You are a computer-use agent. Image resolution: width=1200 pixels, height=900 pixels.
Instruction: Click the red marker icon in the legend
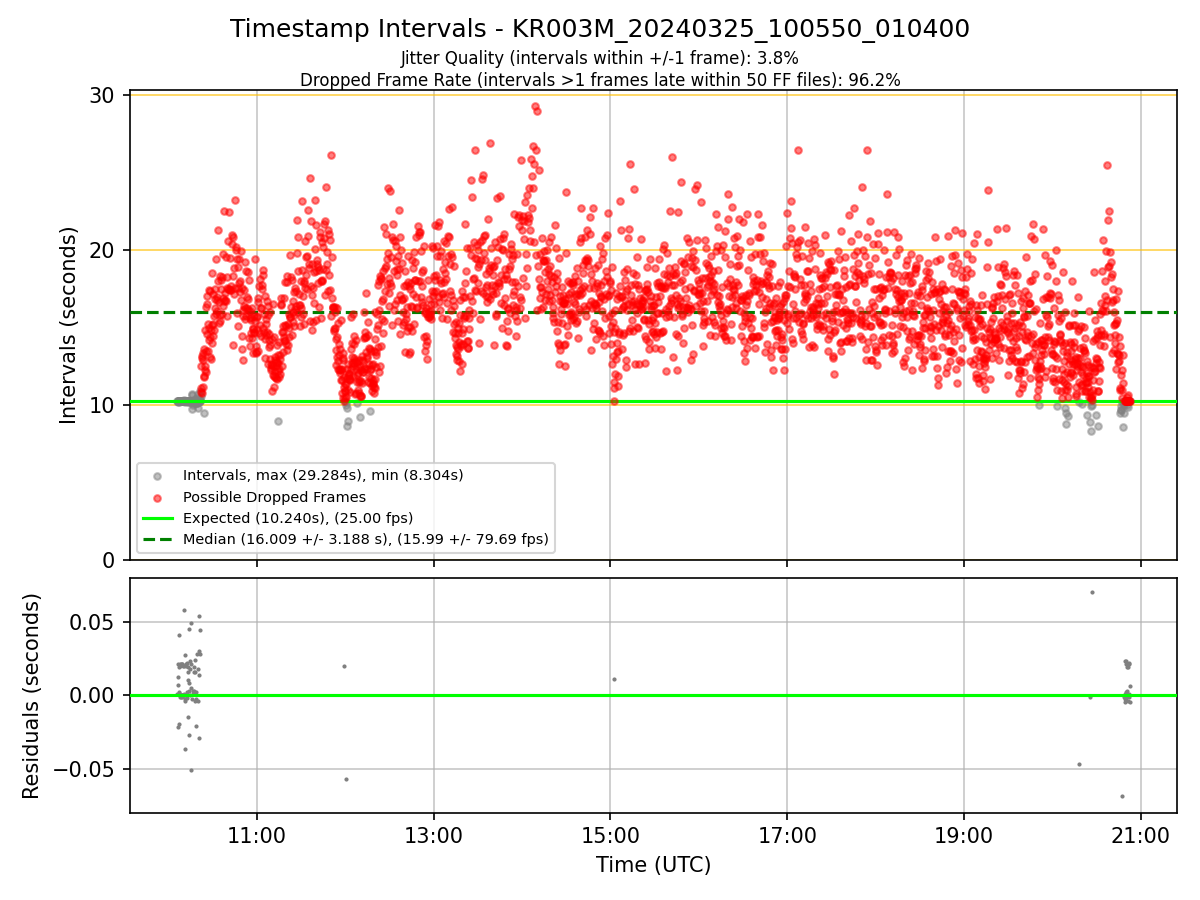click(x=159, y=497)
